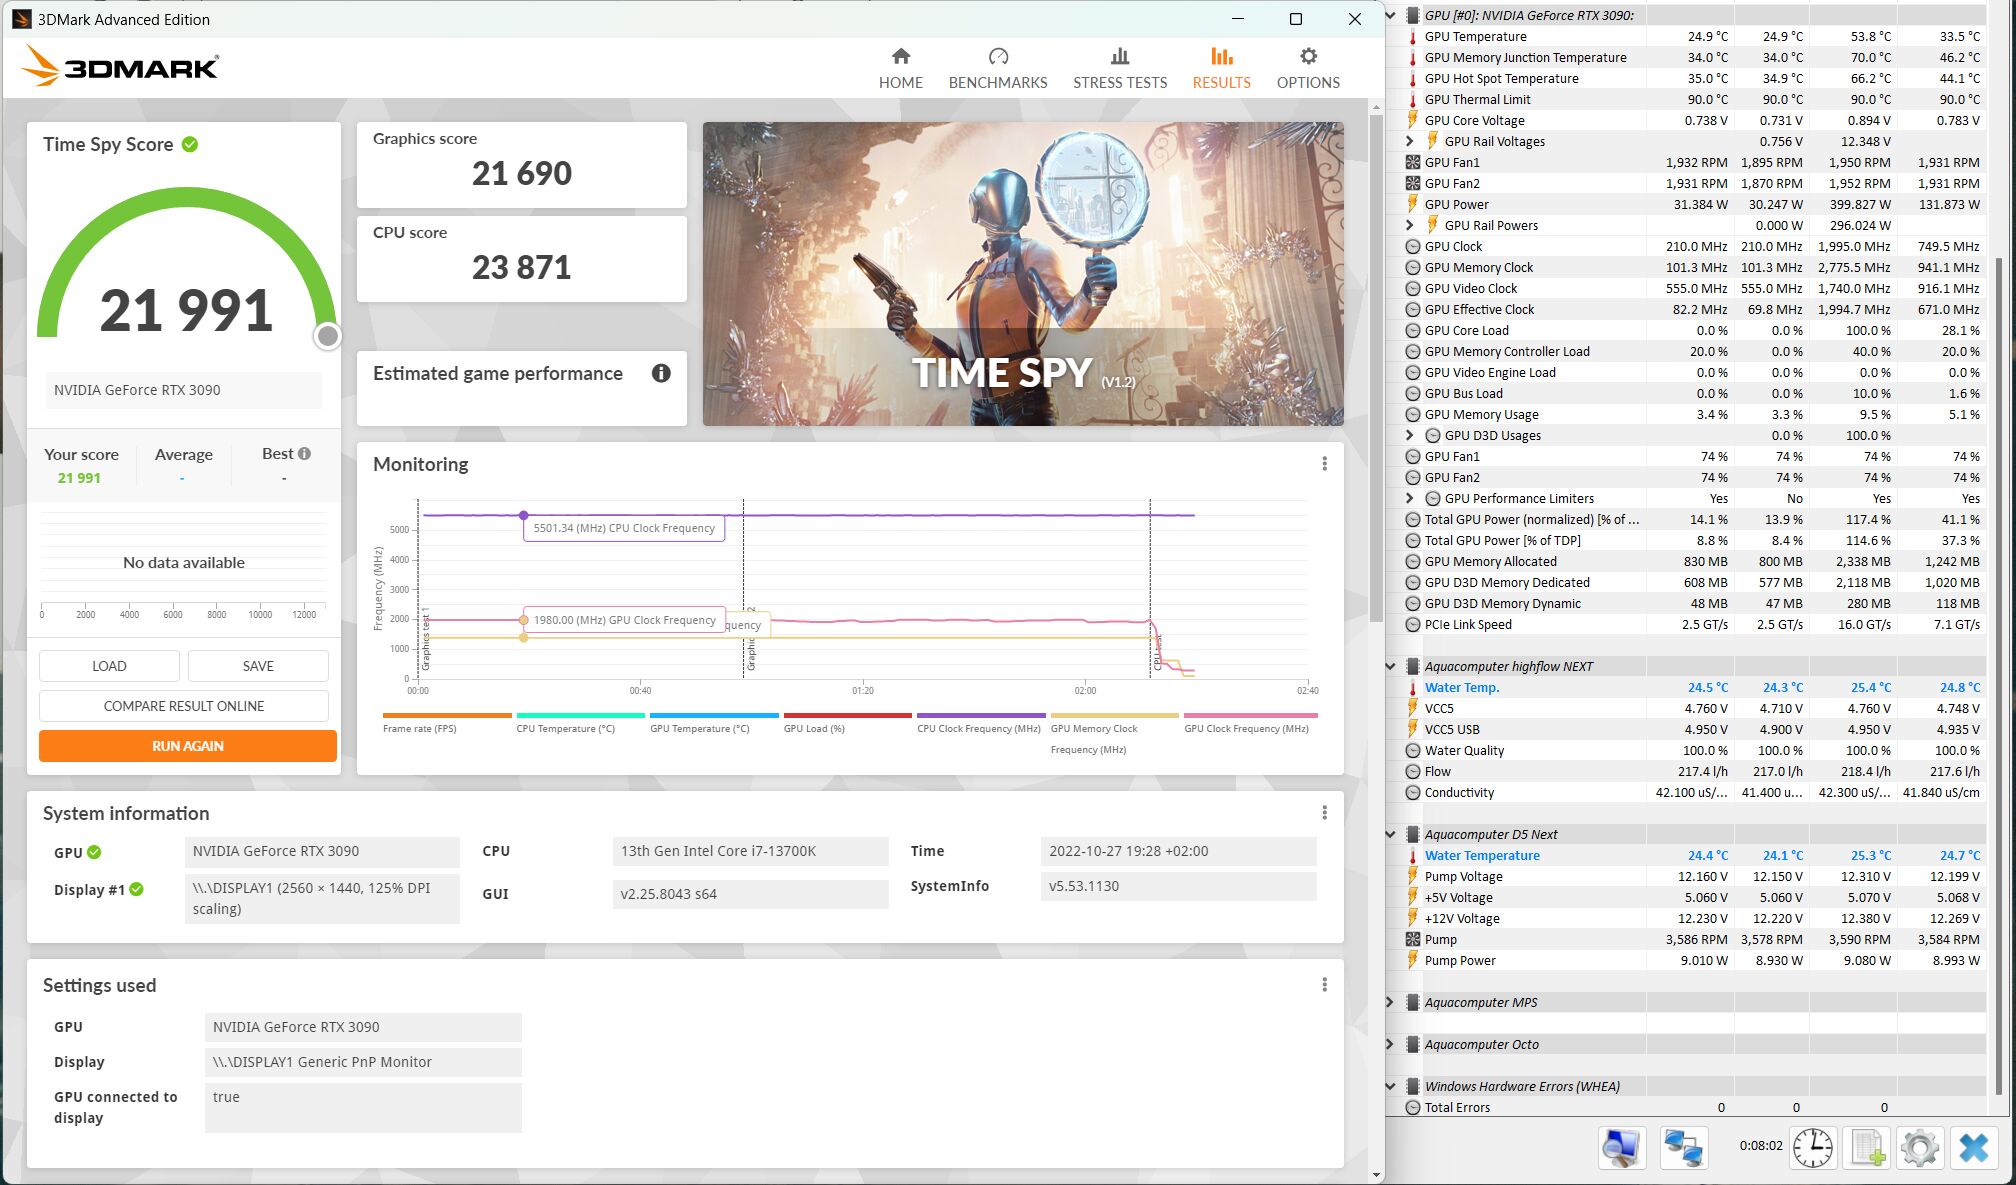Click the GPU clock frequency graph marker
Viewport: 2016px width, 1185px height.
(x=523, y=620)
